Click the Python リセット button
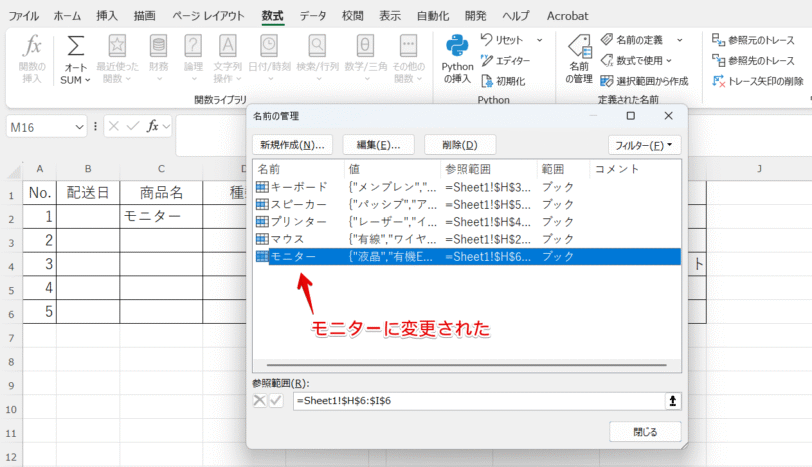 (501, 40)
